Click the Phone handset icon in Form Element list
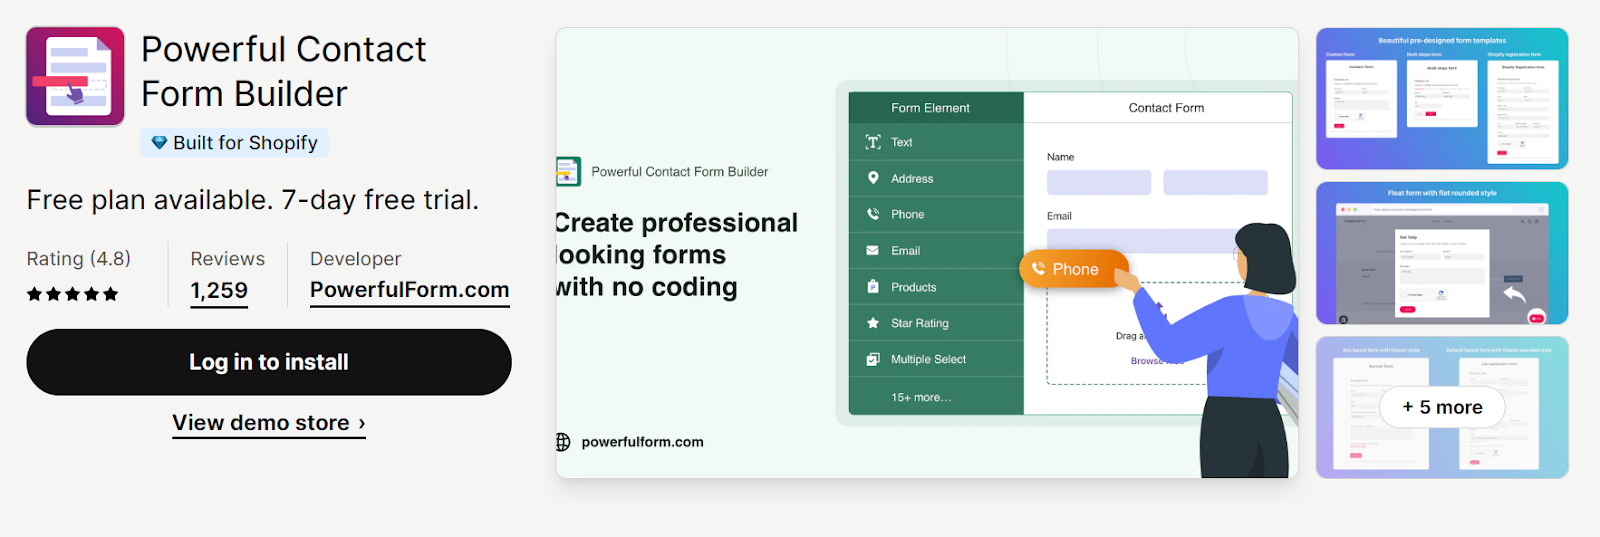This screenshot has width=1600, height=537. 873,214
